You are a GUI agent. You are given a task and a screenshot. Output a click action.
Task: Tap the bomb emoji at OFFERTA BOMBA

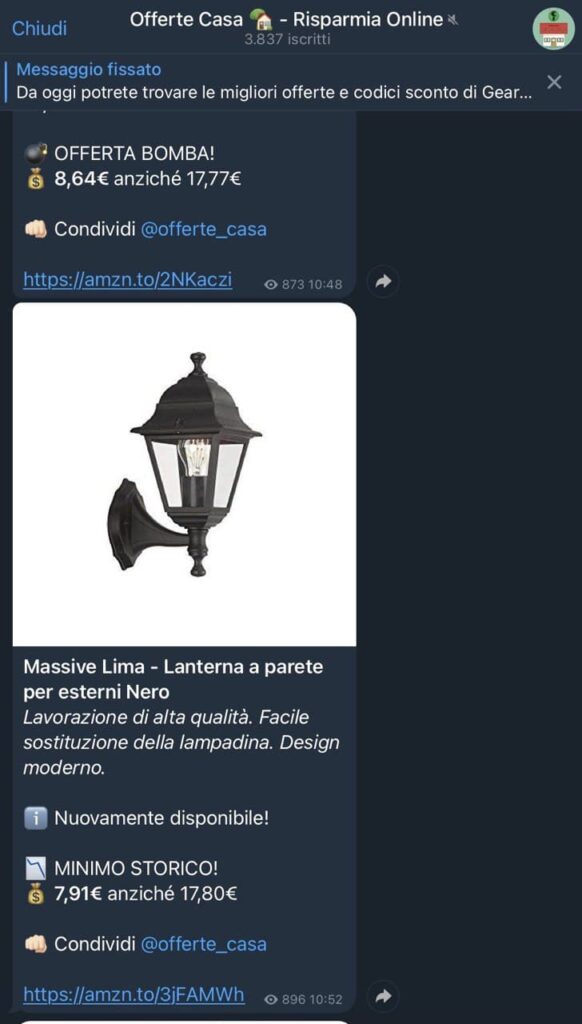tap(35, 154)
